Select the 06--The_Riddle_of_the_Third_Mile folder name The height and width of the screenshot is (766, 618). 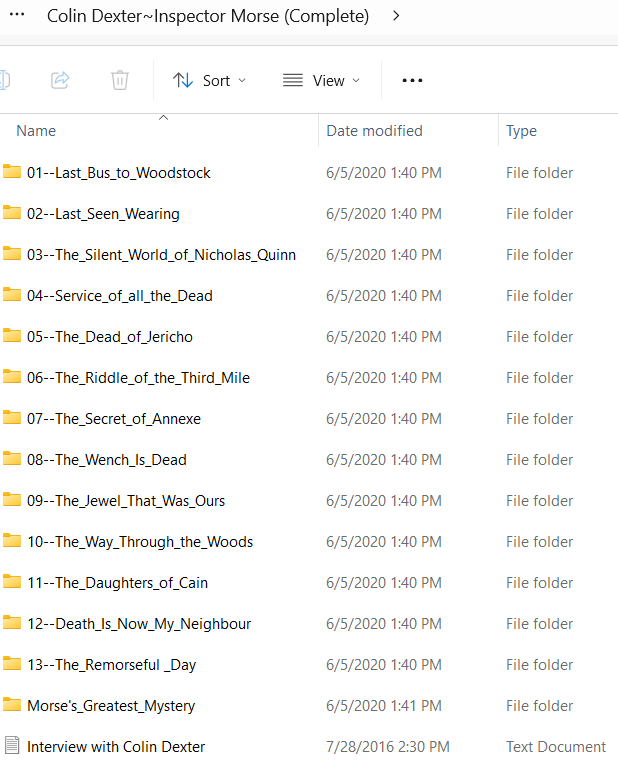click(138, 378)
